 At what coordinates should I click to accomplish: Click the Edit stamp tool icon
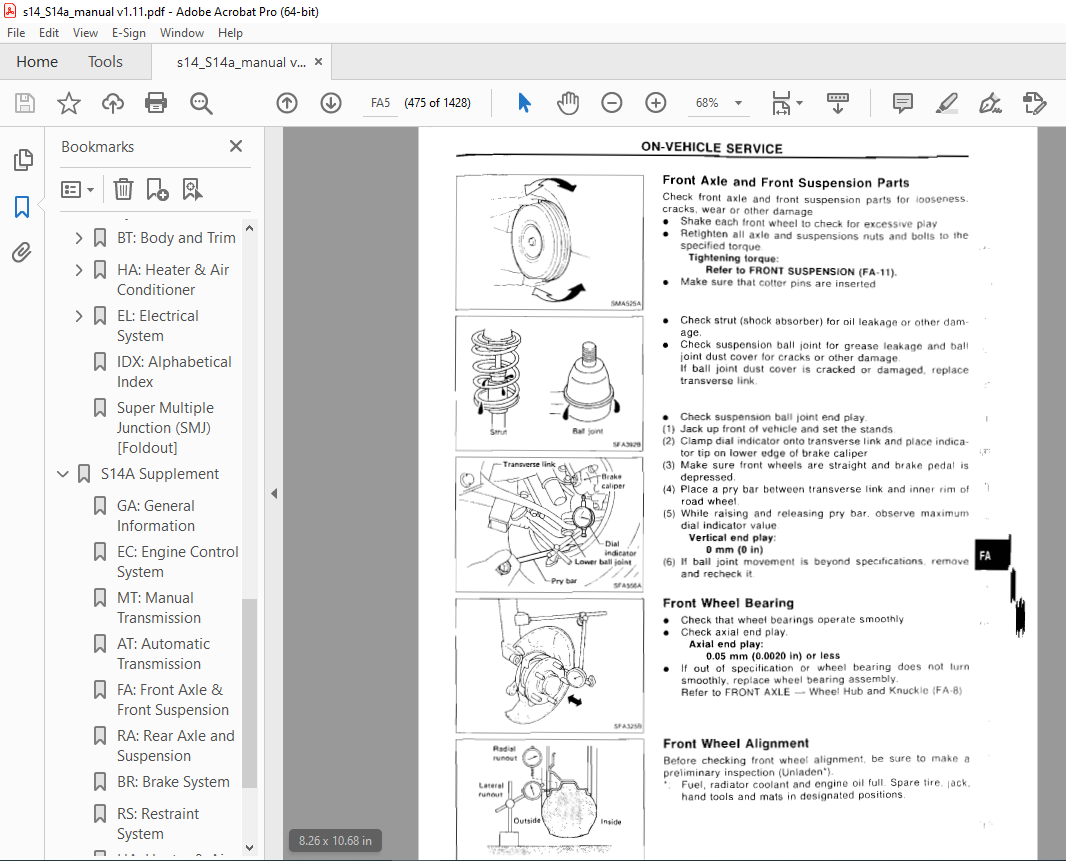pos(1034,103)
